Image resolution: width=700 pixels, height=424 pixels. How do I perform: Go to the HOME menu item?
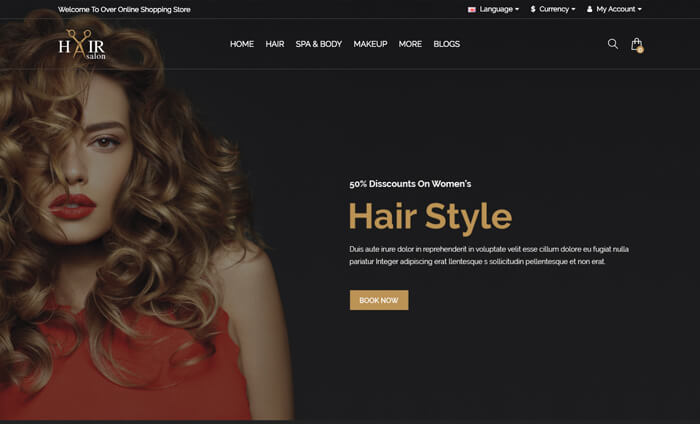242,44
